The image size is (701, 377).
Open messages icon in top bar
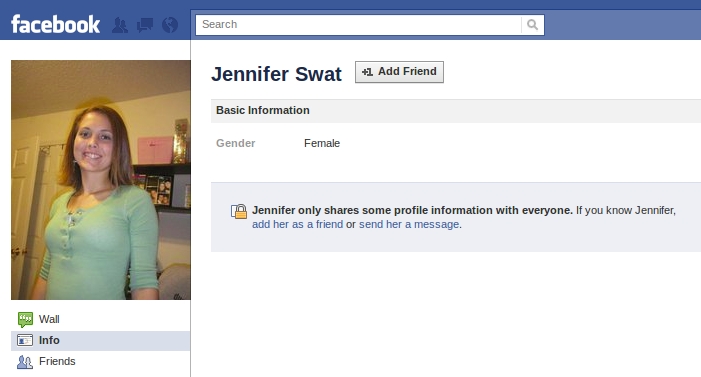[x=145, y=25]
